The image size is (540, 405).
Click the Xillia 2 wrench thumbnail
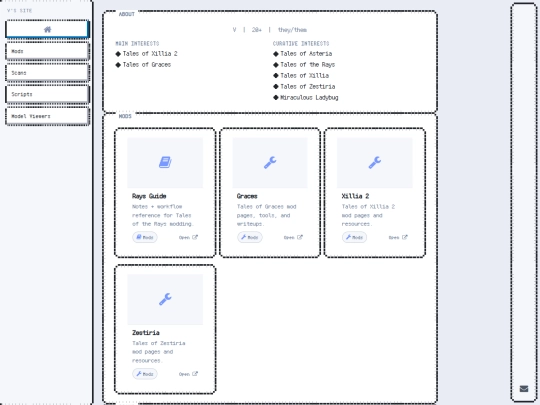point(375,163)
